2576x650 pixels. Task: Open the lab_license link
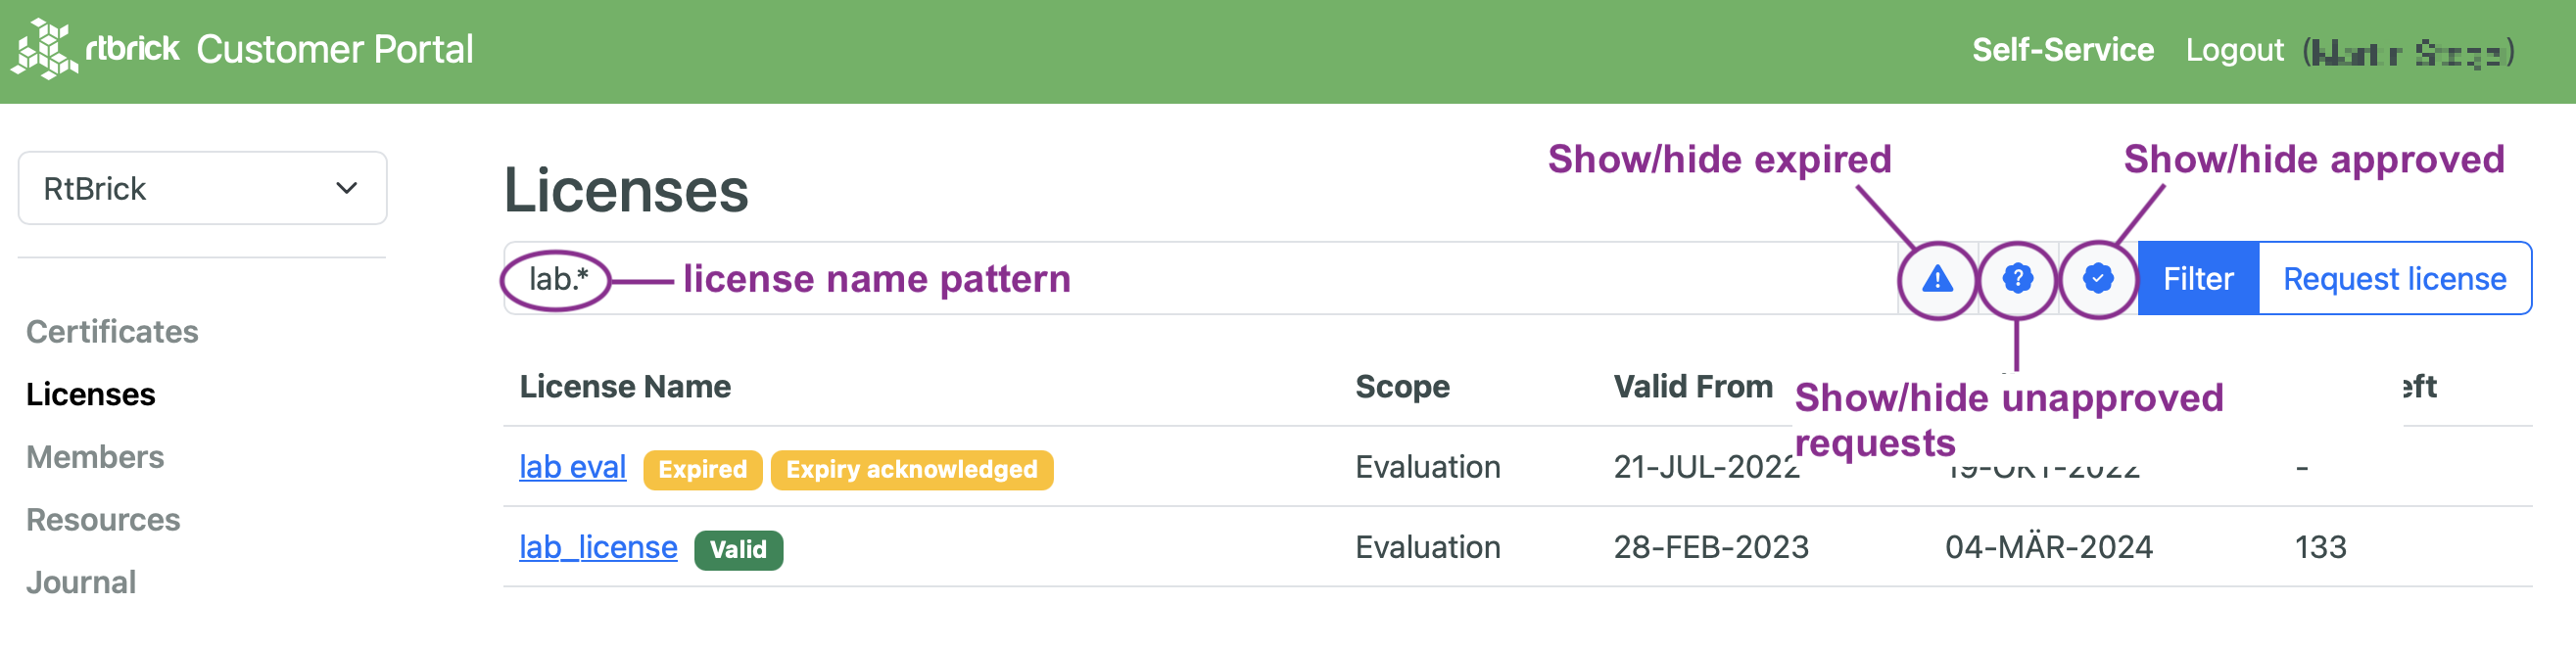[598, 547]
